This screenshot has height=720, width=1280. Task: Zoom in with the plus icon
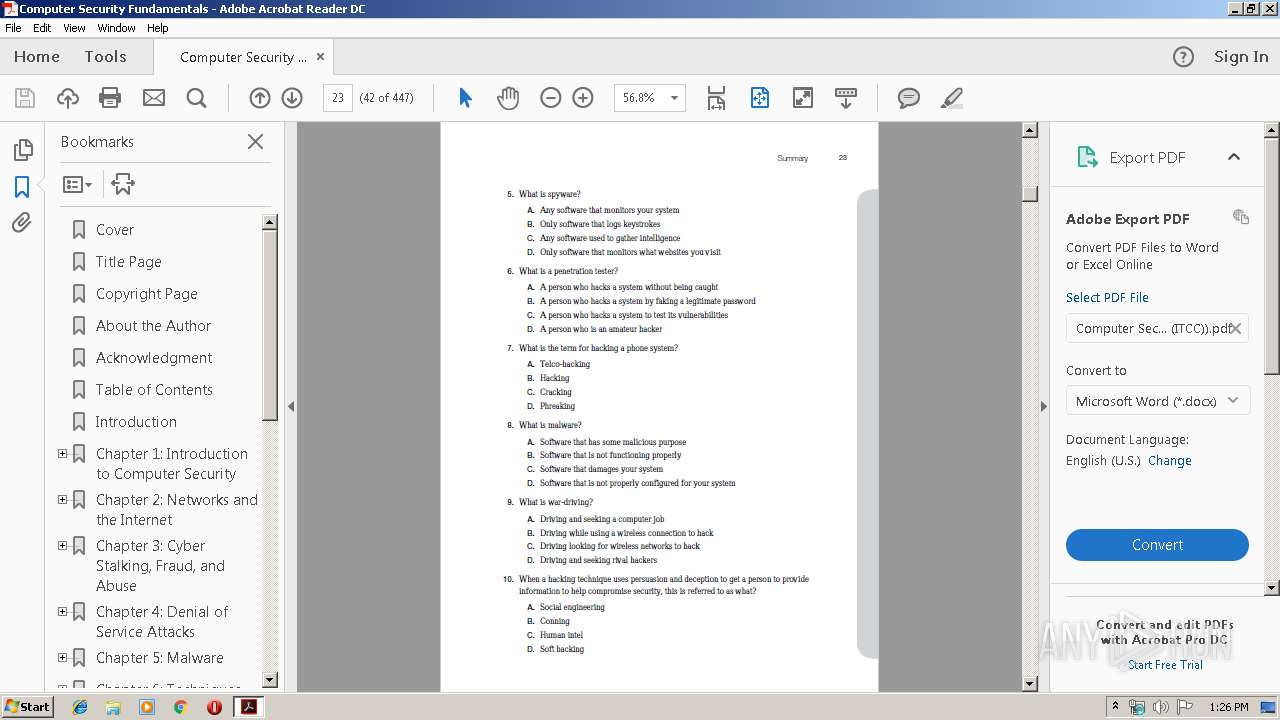[583, 98]
